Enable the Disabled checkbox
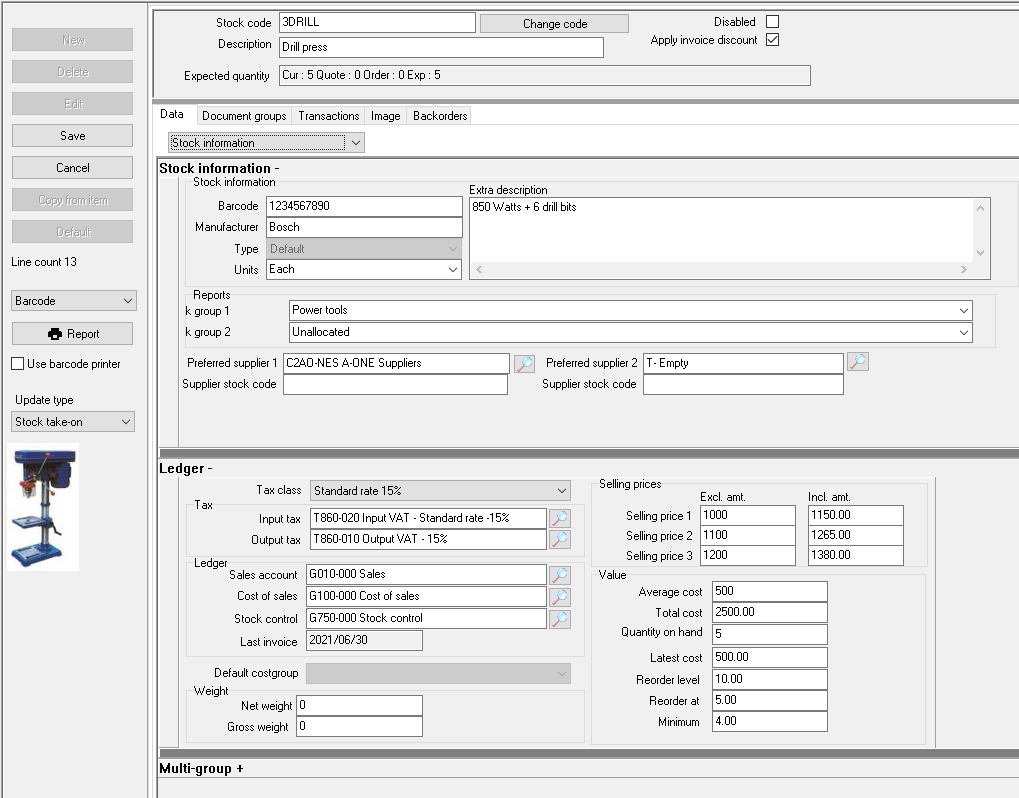1019x798 pixels. pyautogui.click(x=773, y=21)
